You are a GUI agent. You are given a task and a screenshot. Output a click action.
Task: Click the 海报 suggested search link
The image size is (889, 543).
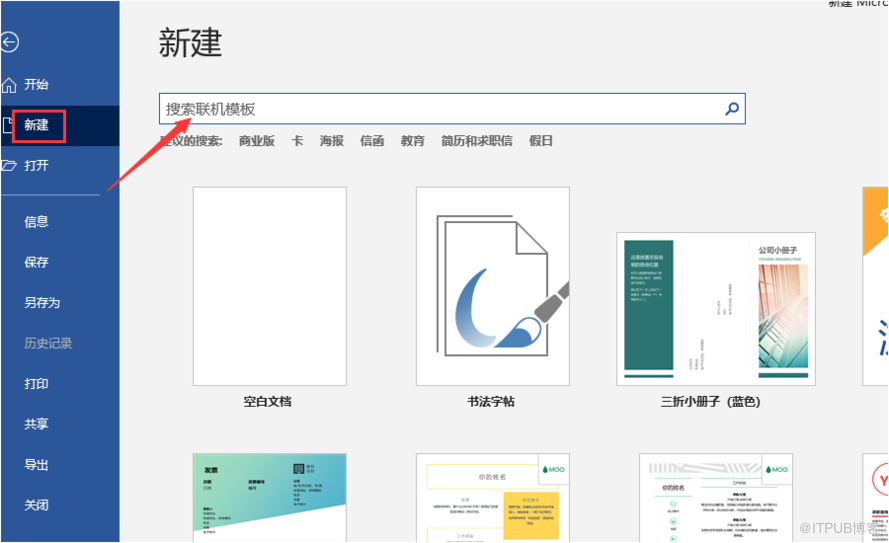click(332, 141)
